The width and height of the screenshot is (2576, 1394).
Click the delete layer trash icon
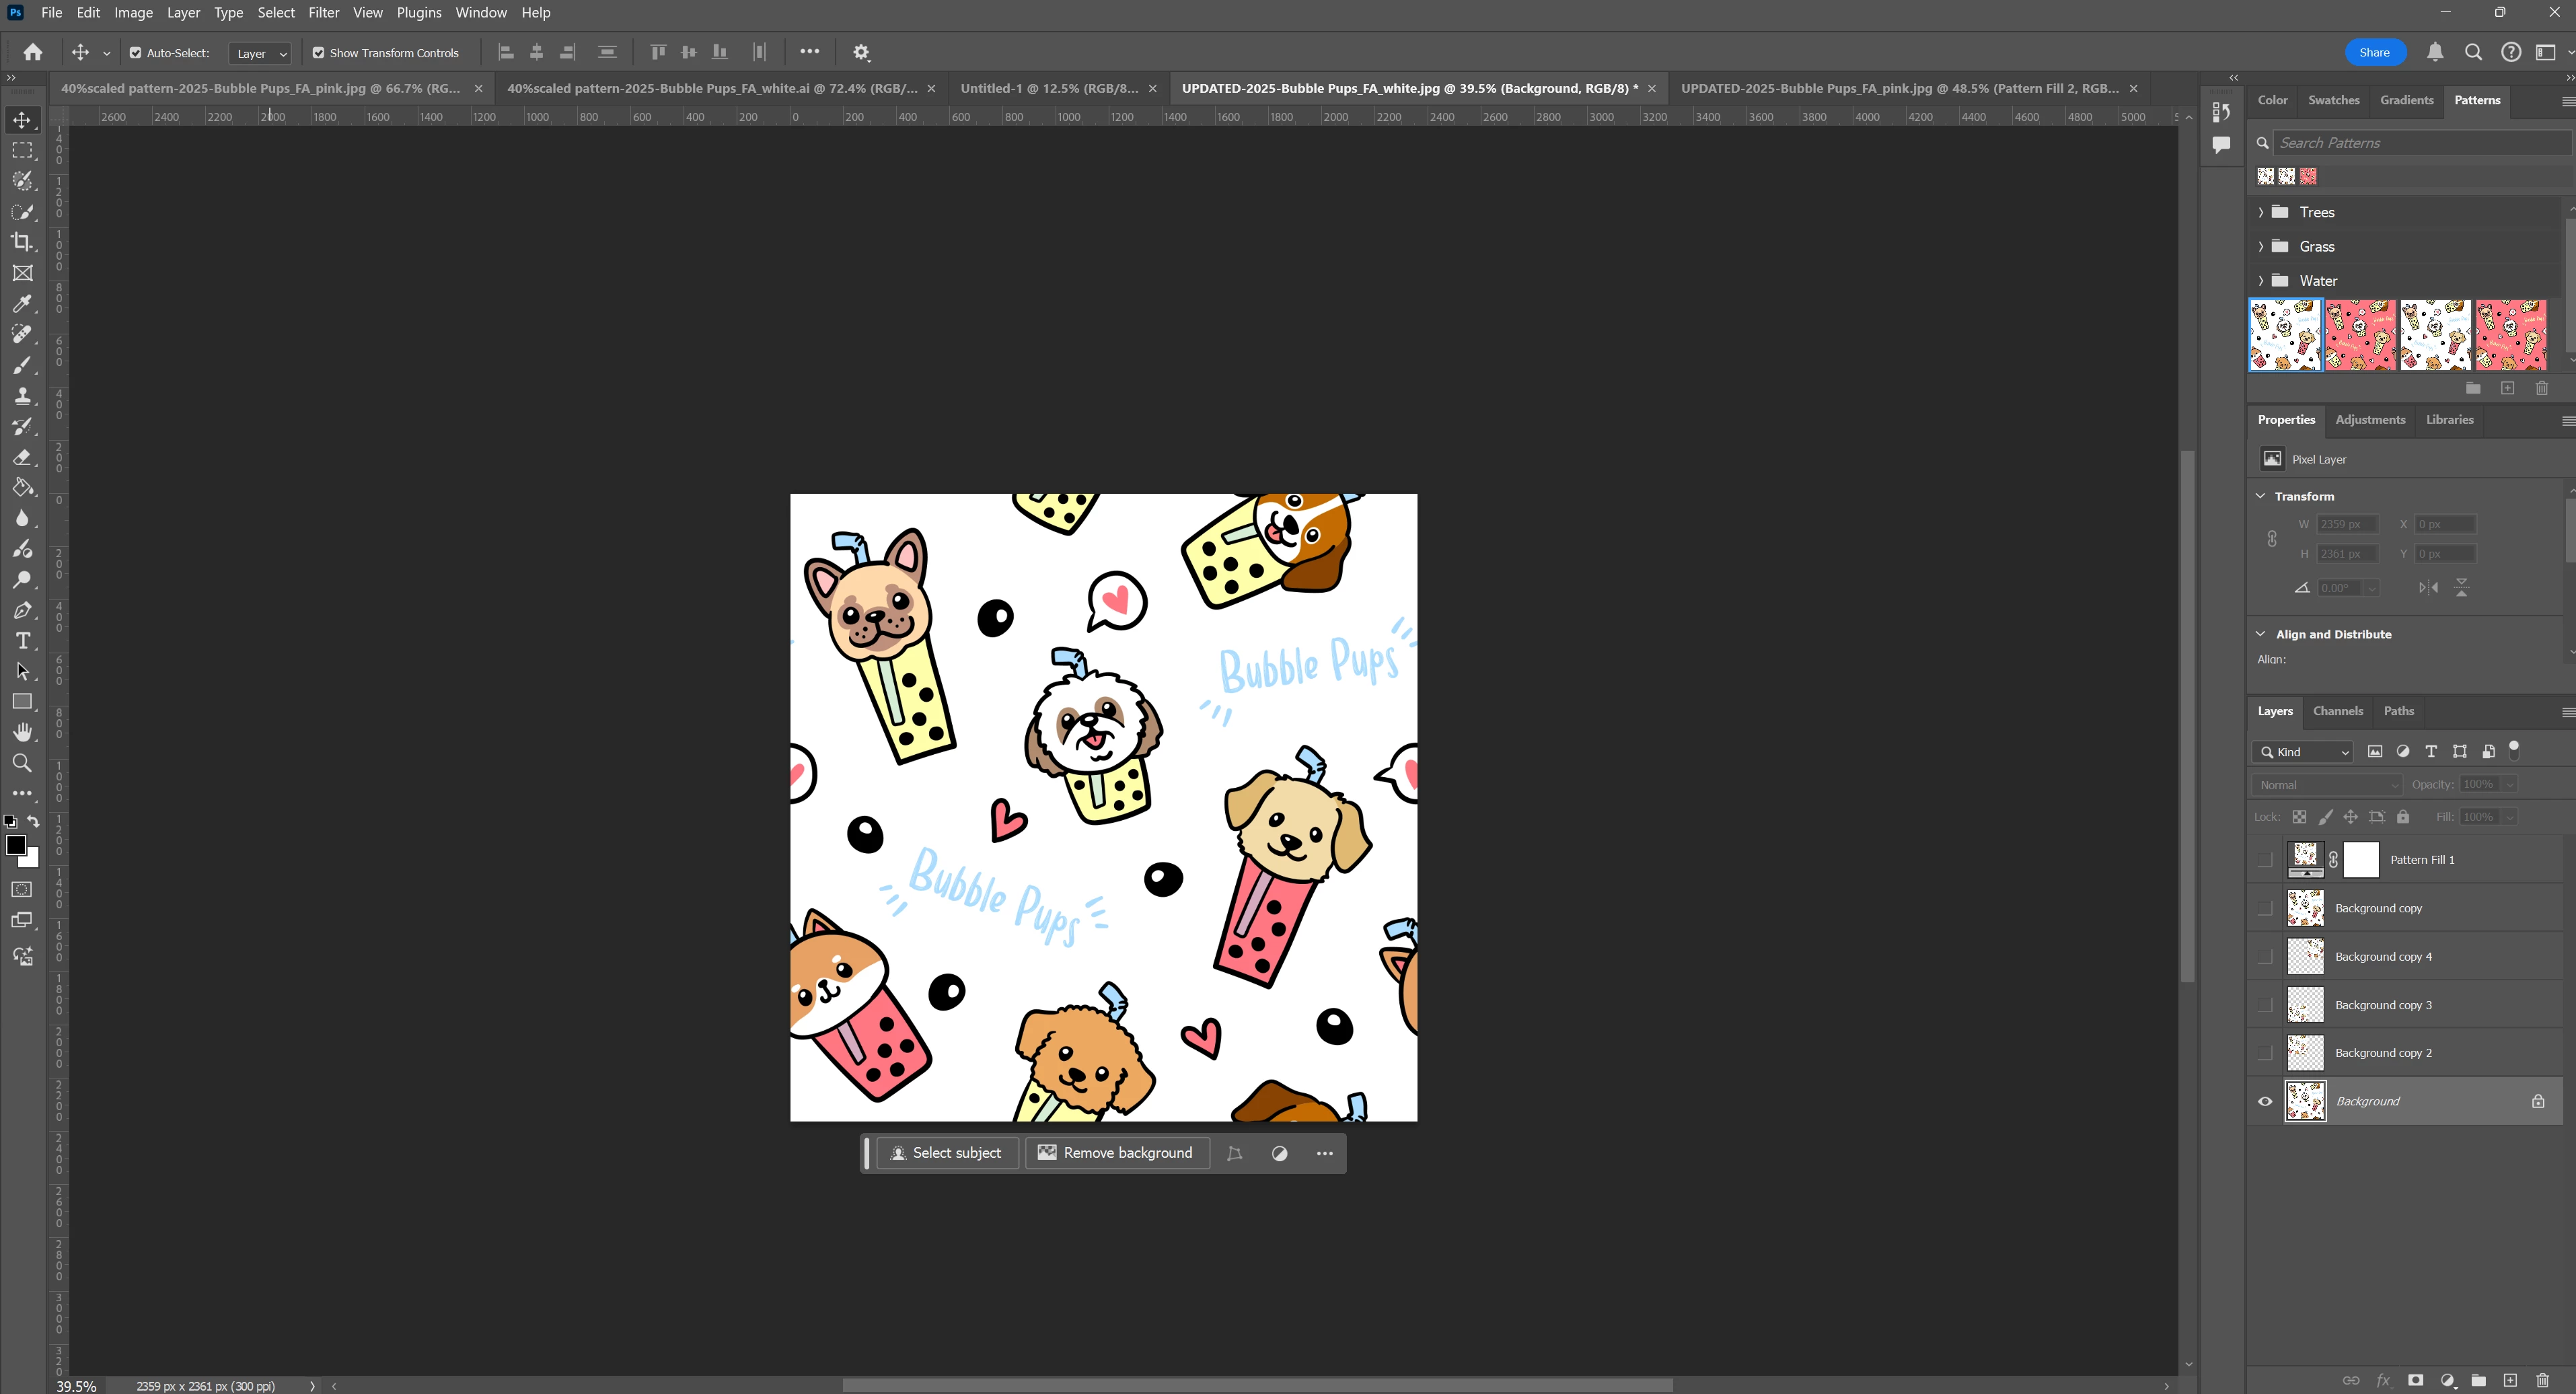tap(2542, 1380)
